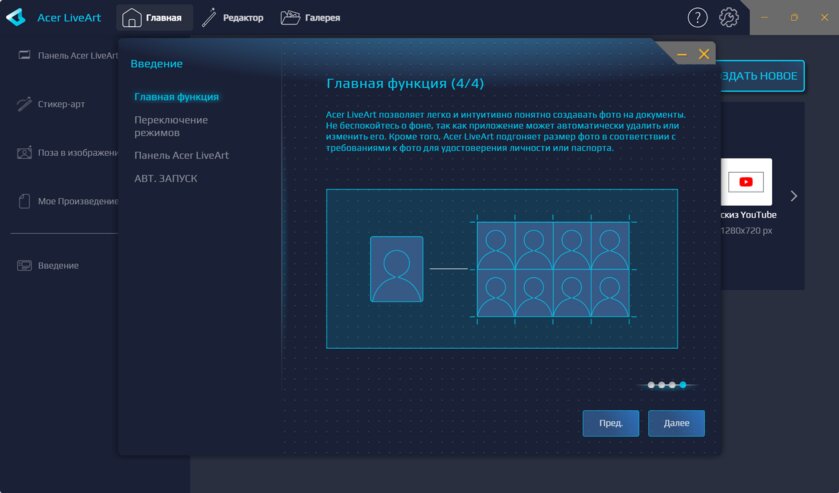Viewport: 839px width, 493px height.
Task: Minimize the Введение dialog
Action: pos(682,54)
